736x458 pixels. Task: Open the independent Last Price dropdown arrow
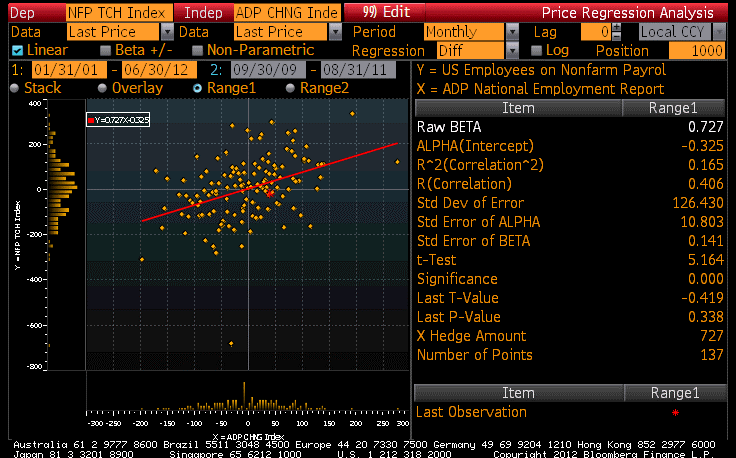pyautogui.click(x=335, y=32)
